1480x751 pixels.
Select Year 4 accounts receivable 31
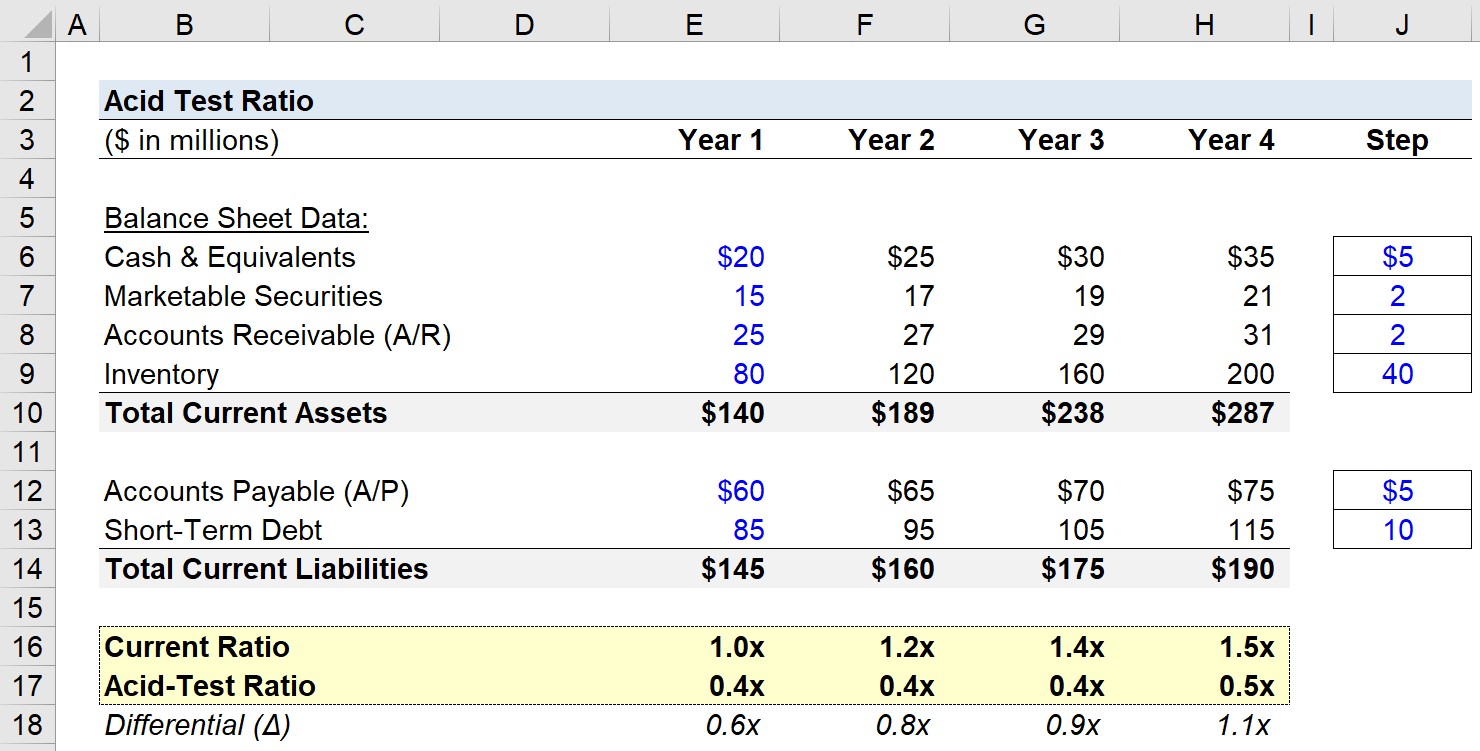1258,335
